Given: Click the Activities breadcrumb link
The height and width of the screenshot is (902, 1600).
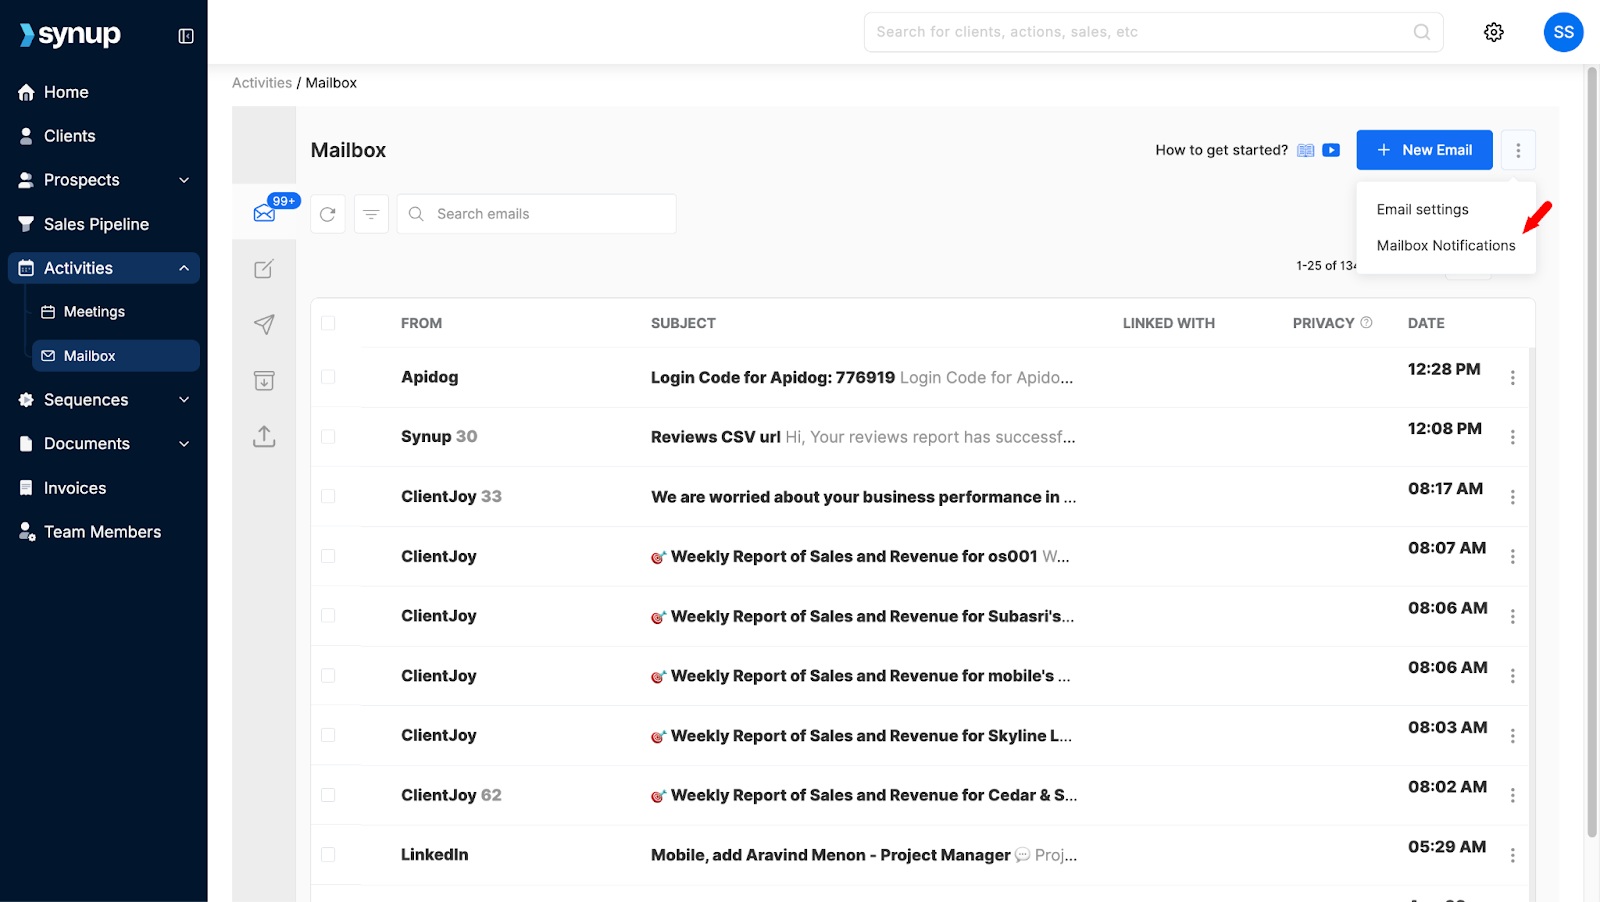Looking at the screenshot, I should click(262, 83).
